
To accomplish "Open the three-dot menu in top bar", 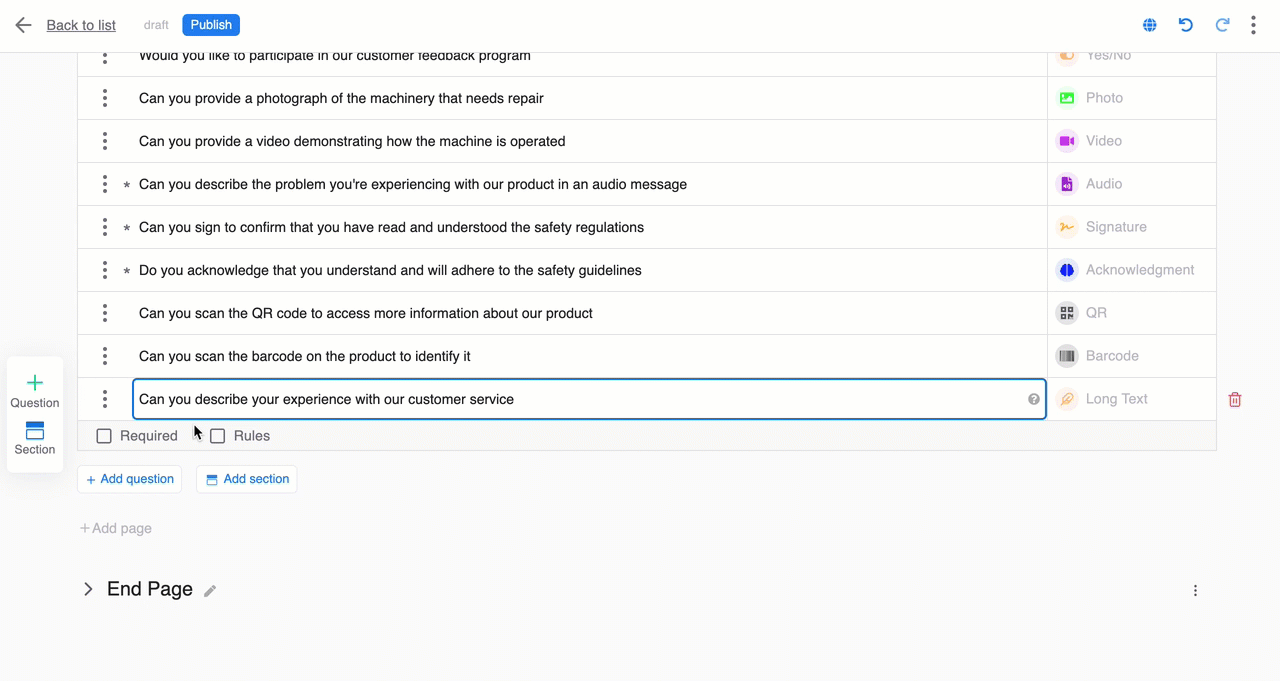I will [x=1253, y=25].
